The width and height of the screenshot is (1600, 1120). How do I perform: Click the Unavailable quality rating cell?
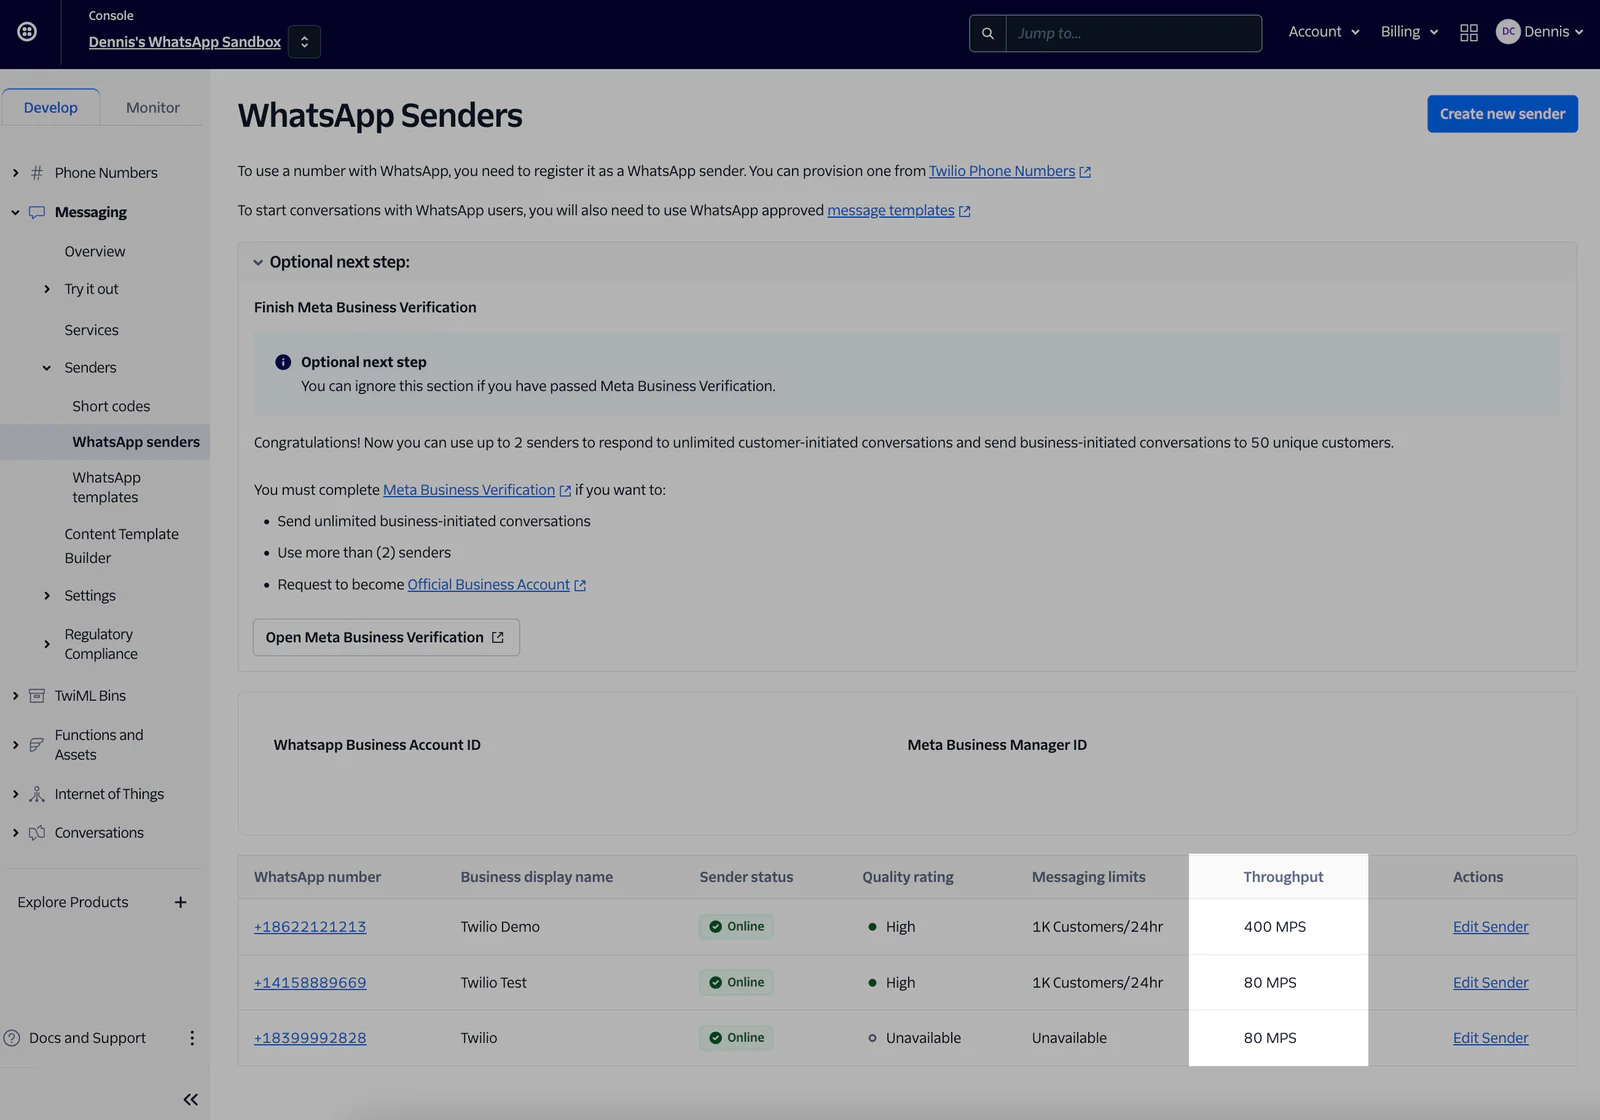(x=915, y=1038)
